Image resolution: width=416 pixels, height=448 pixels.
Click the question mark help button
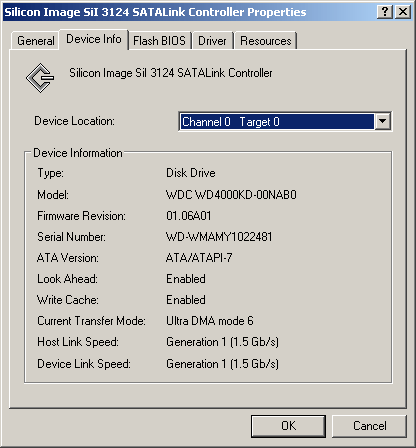pos(385,12)
